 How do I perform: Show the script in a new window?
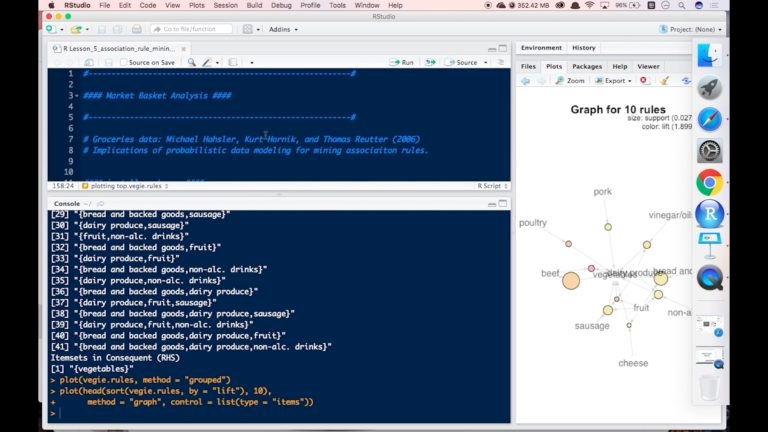(x=89, y=62)
